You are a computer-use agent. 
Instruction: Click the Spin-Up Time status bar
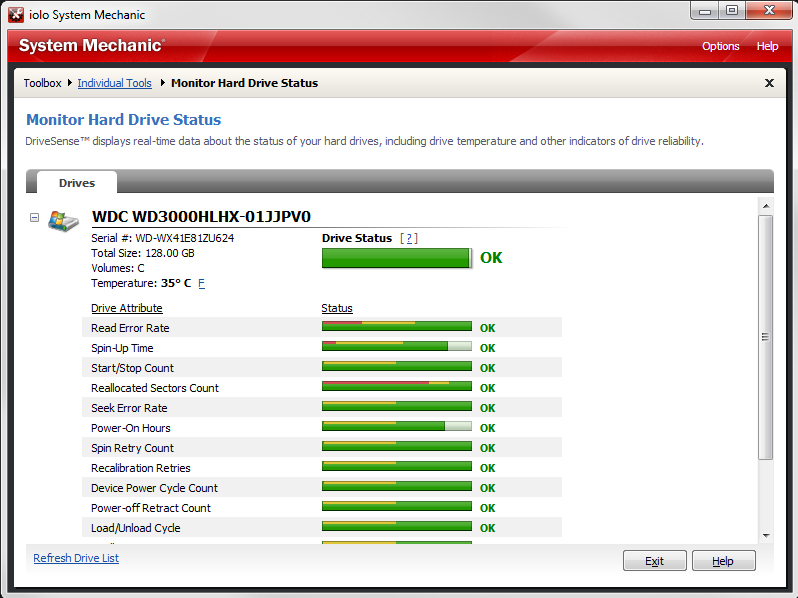click(x=396, y=347)
